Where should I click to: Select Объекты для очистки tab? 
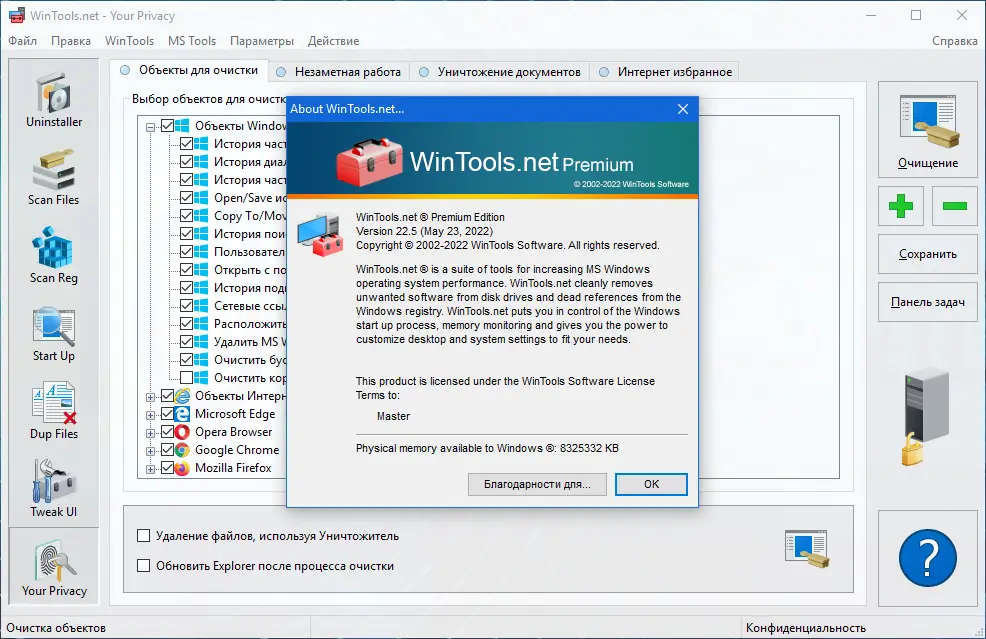pyautogui.click(x=189, y=70)
